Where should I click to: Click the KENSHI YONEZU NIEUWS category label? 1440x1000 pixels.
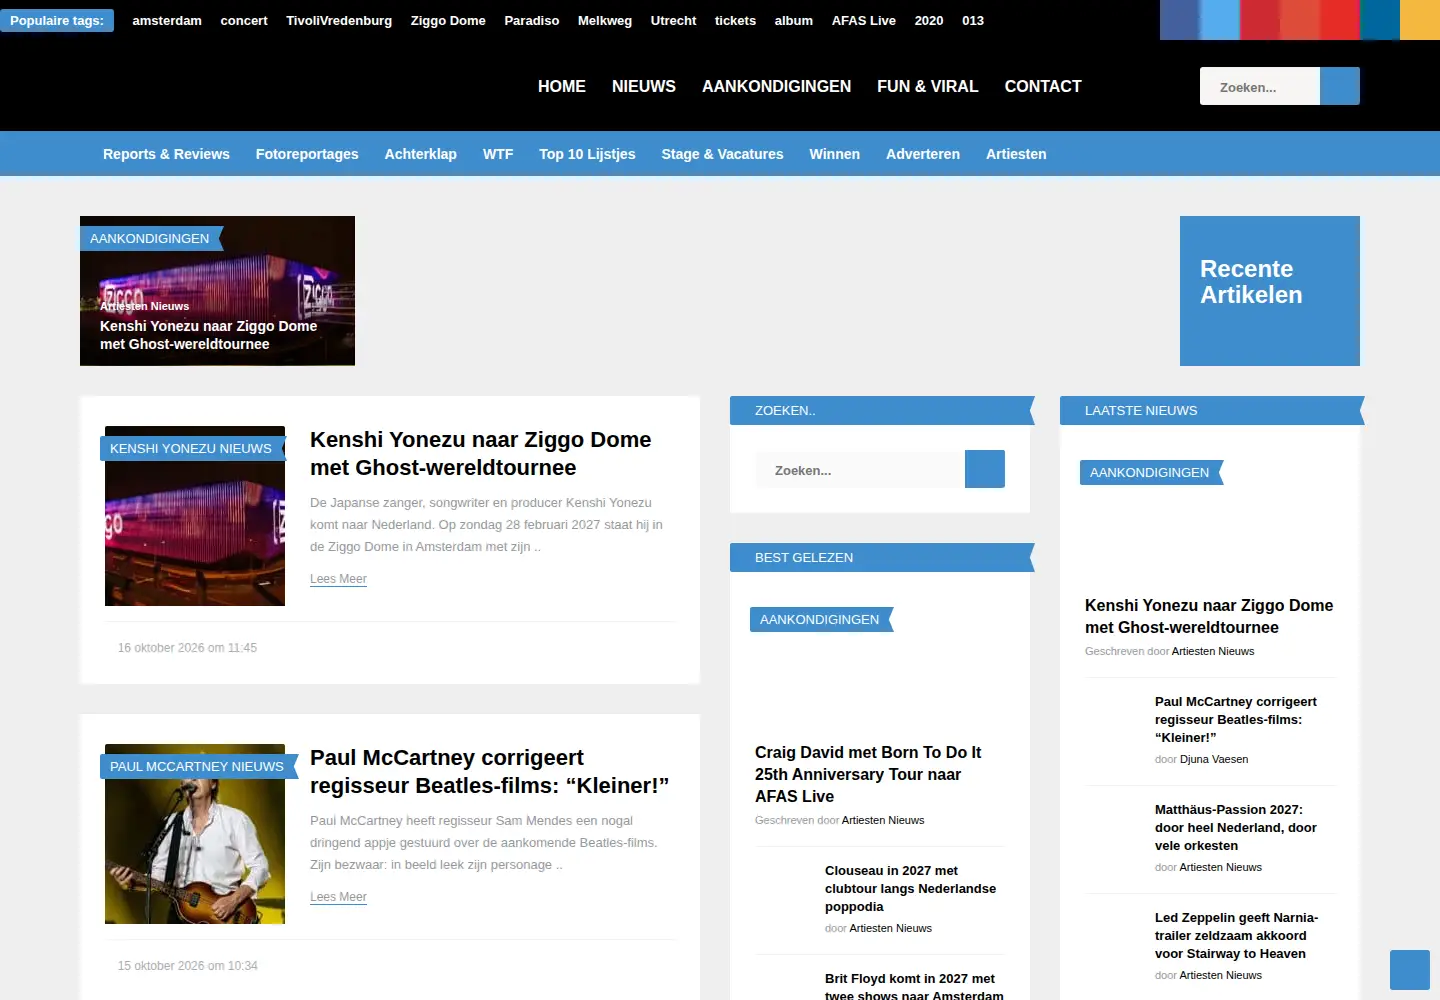(191, 448)
